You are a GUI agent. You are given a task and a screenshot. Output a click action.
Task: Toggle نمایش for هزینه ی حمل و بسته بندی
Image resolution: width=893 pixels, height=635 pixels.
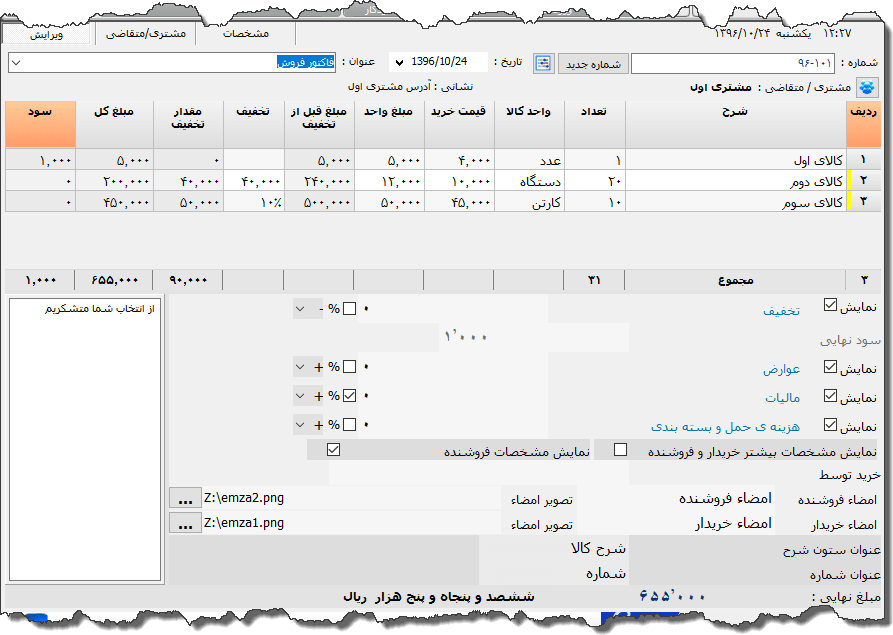click(830, 423)
